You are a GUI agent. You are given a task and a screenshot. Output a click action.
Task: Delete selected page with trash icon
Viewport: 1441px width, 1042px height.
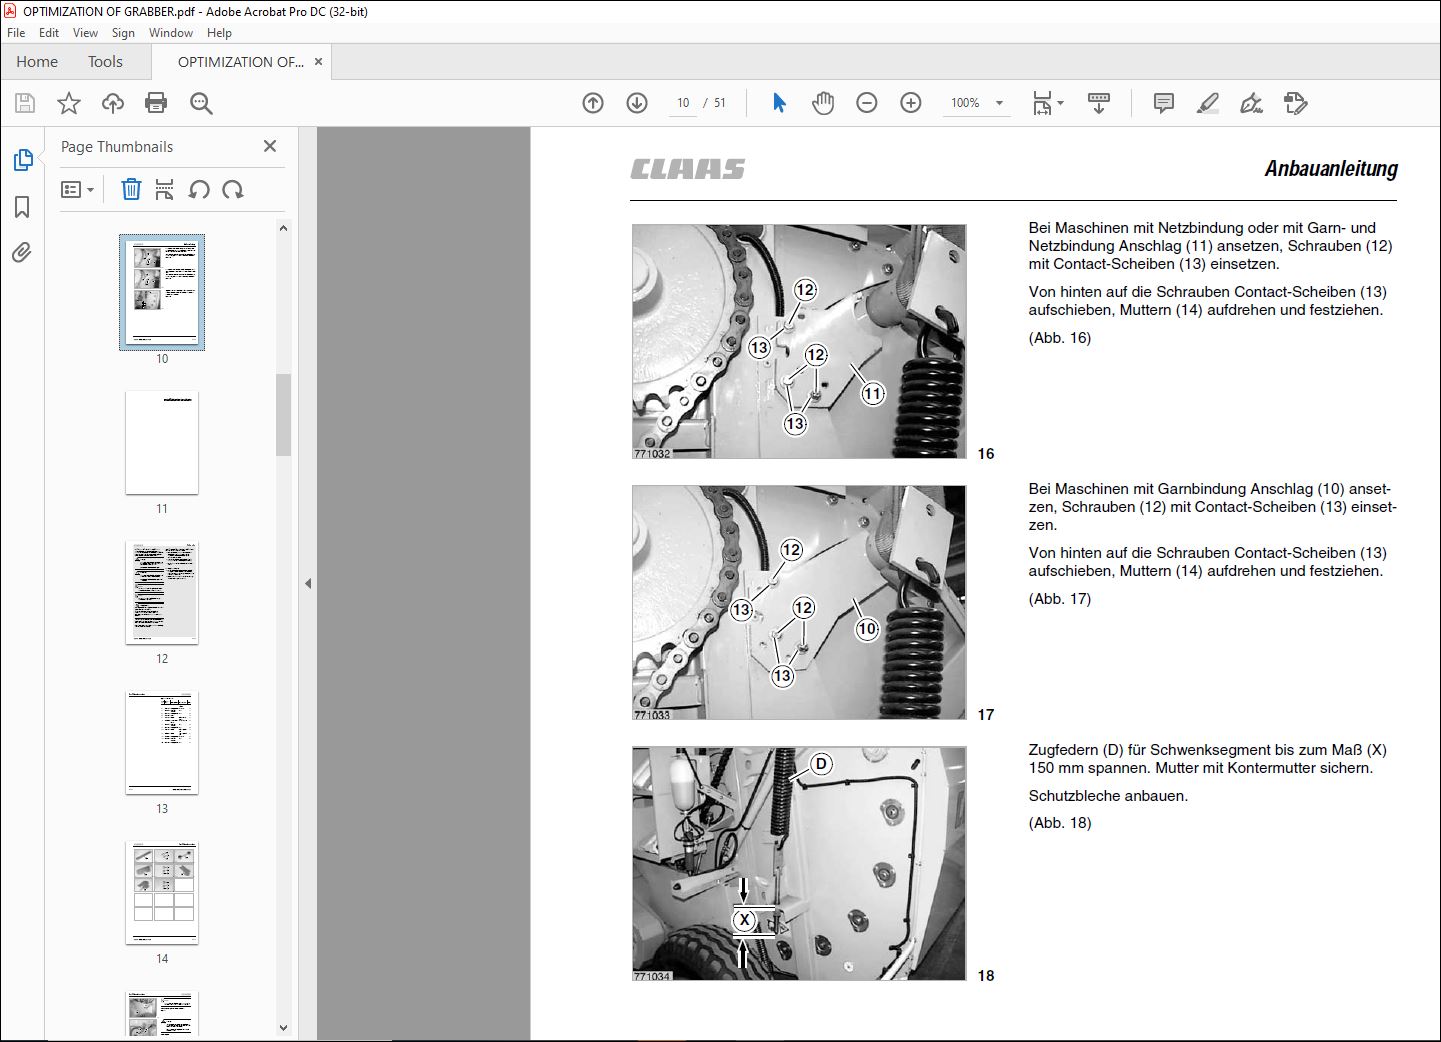tap(131, 189)
